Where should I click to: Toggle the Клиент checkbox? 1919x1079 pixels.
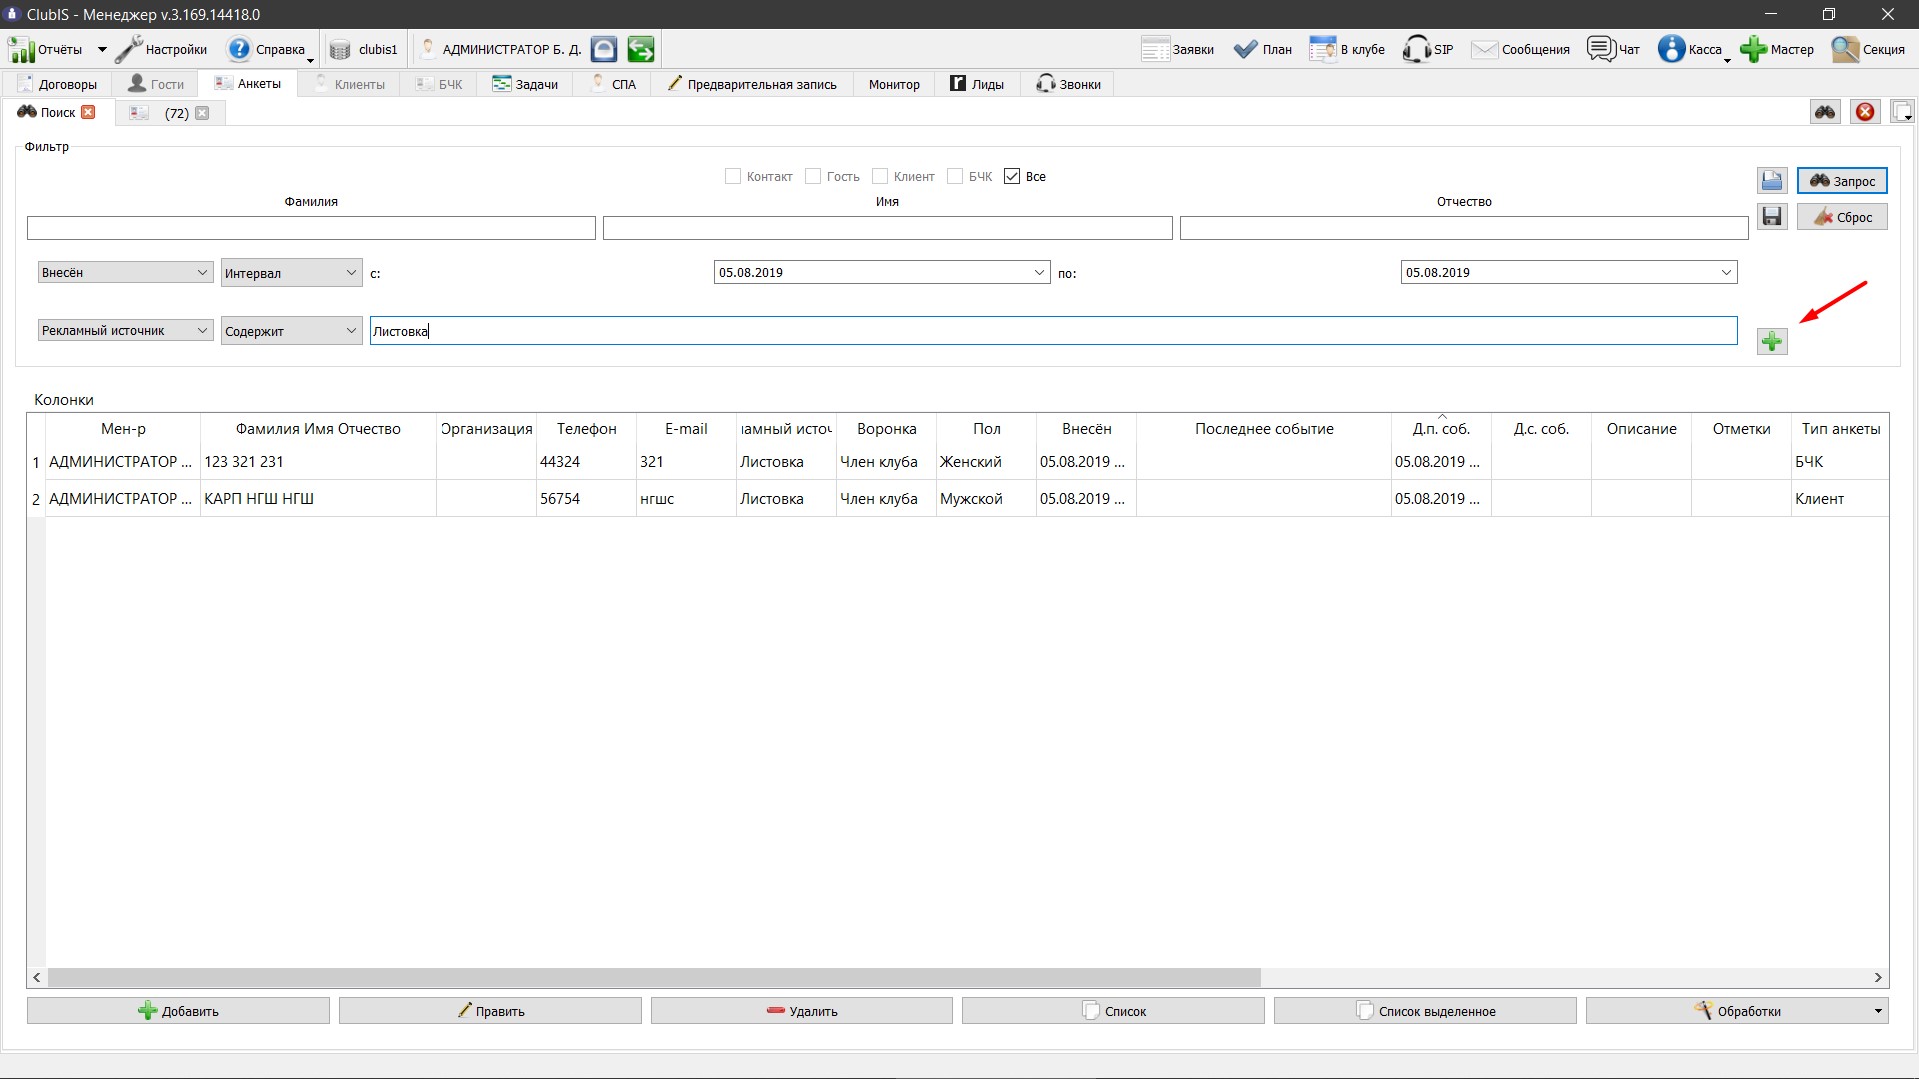tap(880, 177)
